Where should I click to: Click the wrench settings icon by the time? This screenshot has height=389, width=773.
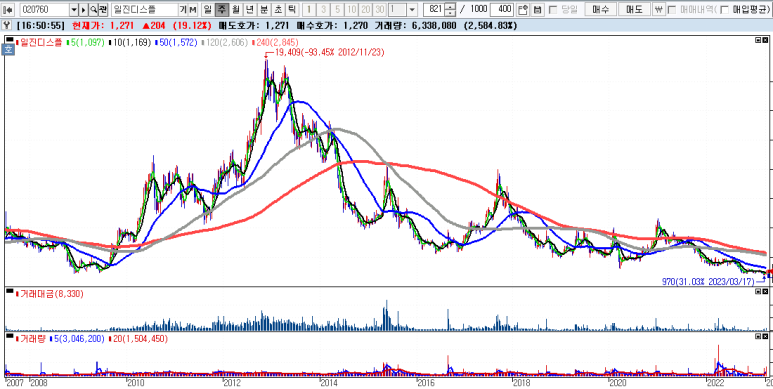coord(7,25)
